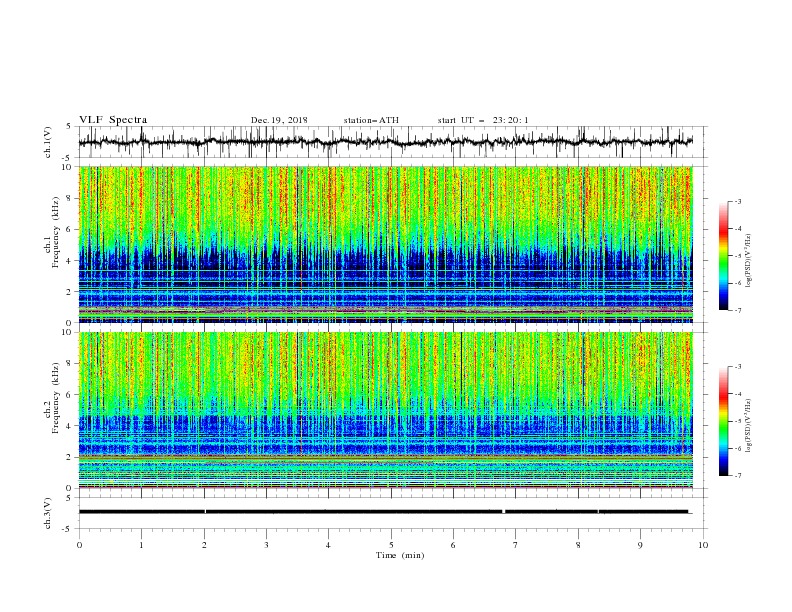Click the 'station=ATH' label
Screen dimensions: 792x612
371,120
